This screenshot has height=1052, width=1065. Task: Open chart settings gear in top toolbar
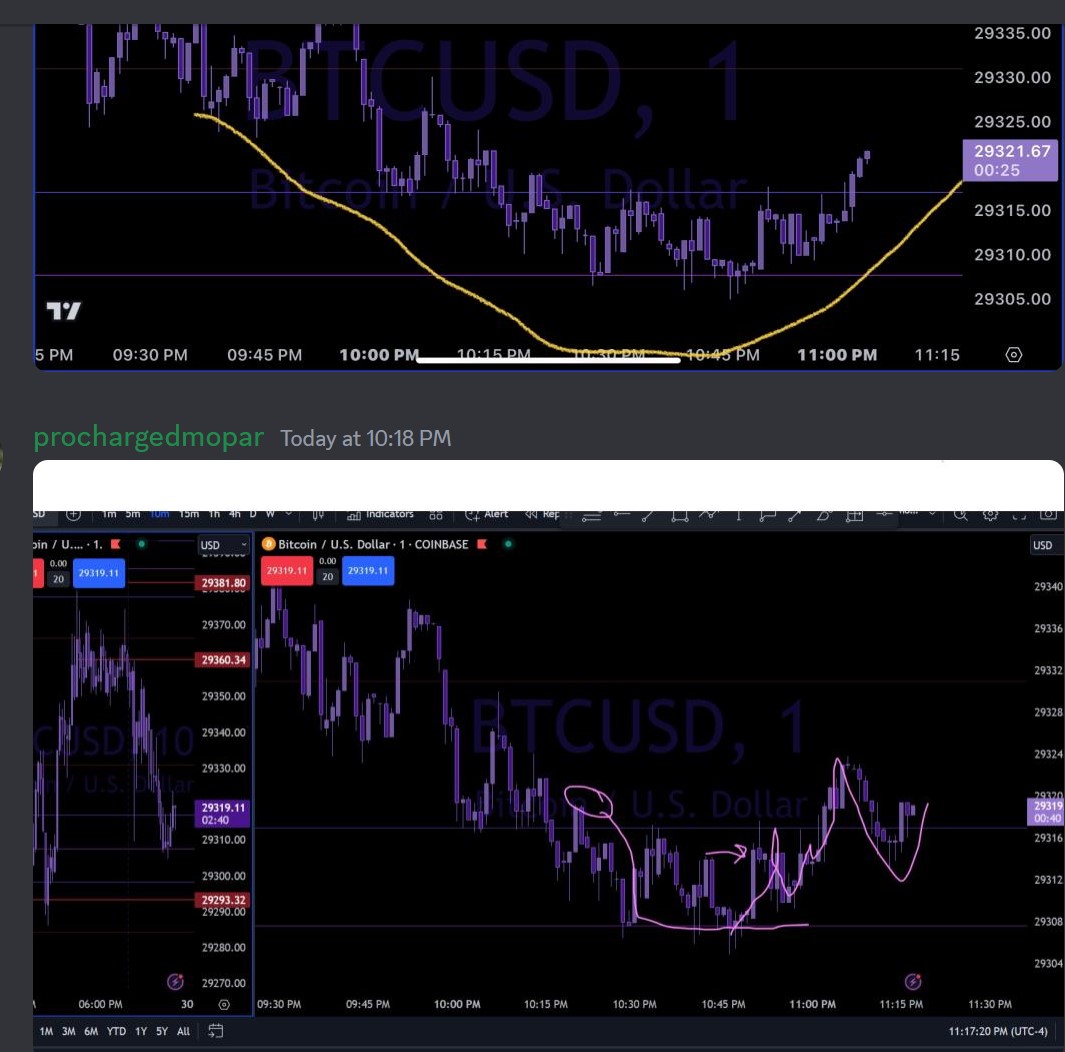pyautogui.click(x=990, y=514)
